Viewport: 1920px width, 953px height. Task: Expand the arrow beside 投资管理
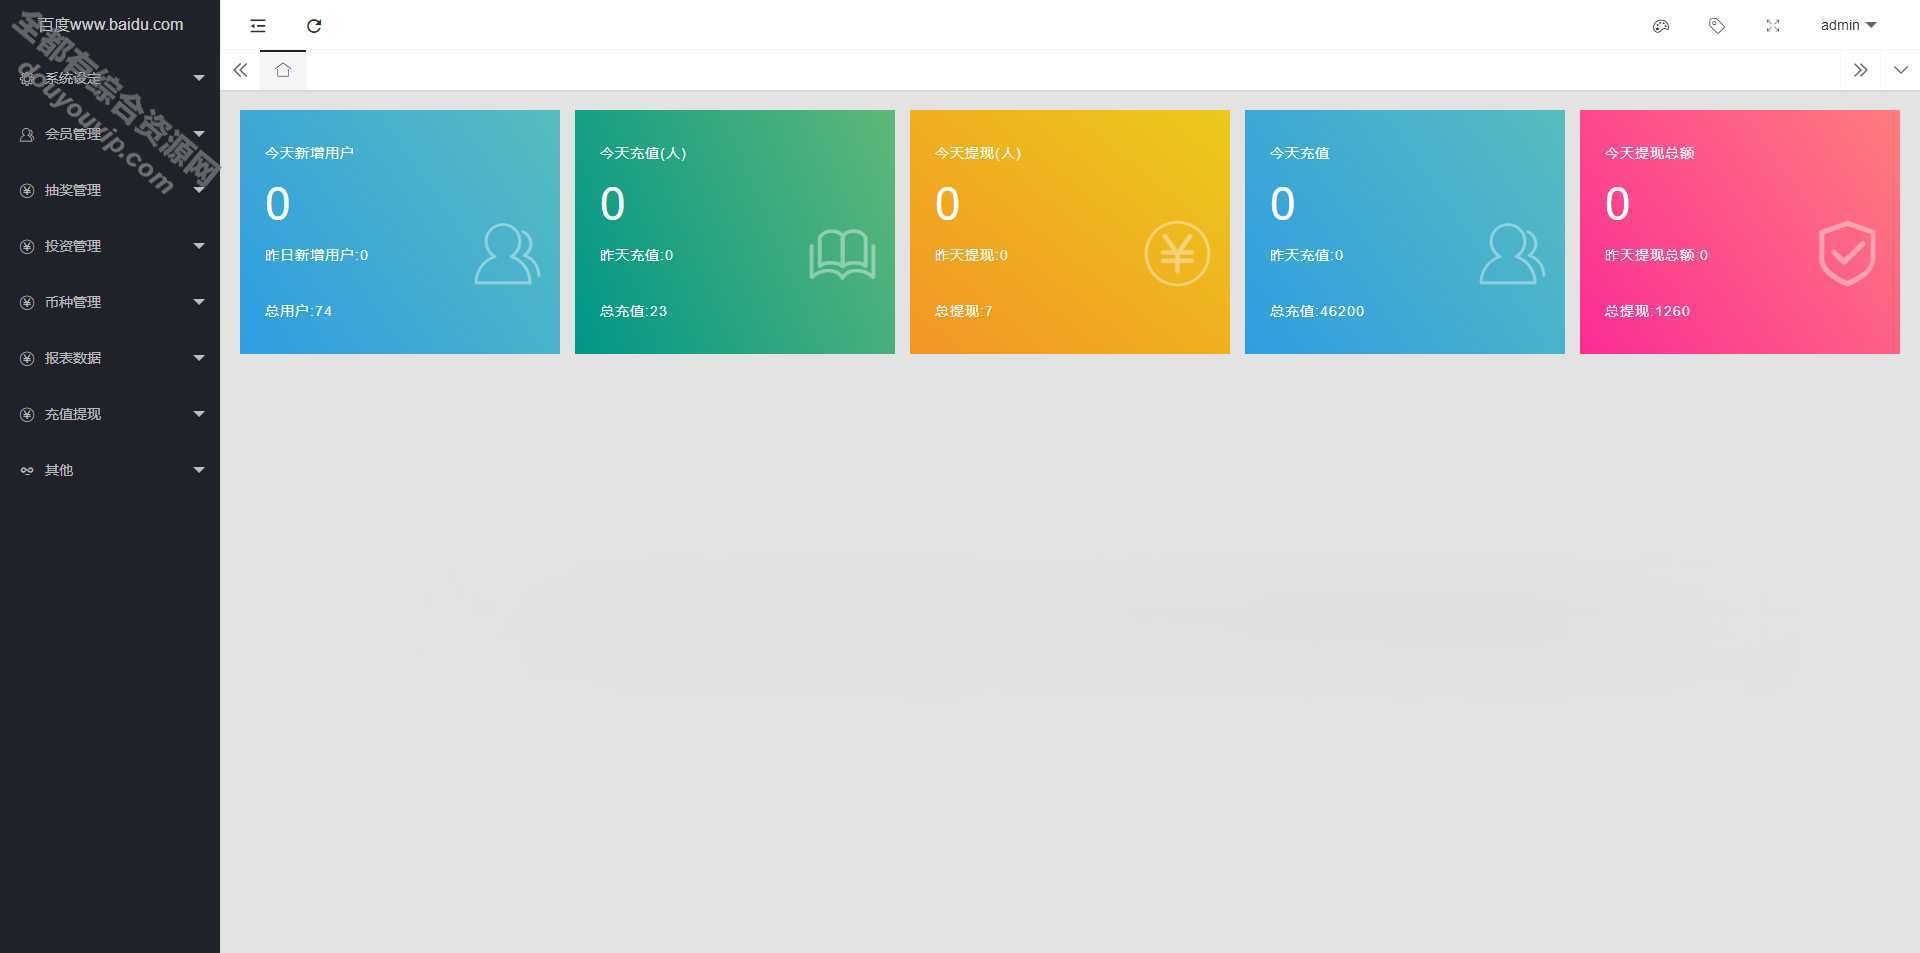tap(199, 246)
